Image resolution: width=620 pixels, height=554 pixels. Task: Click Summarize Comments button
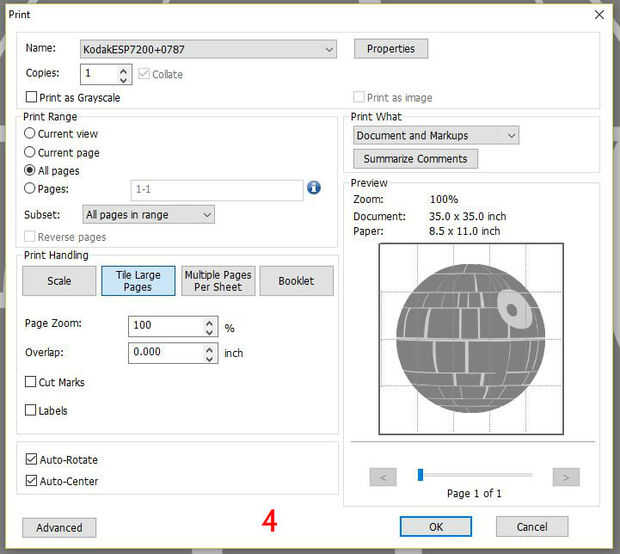point(415,159)
